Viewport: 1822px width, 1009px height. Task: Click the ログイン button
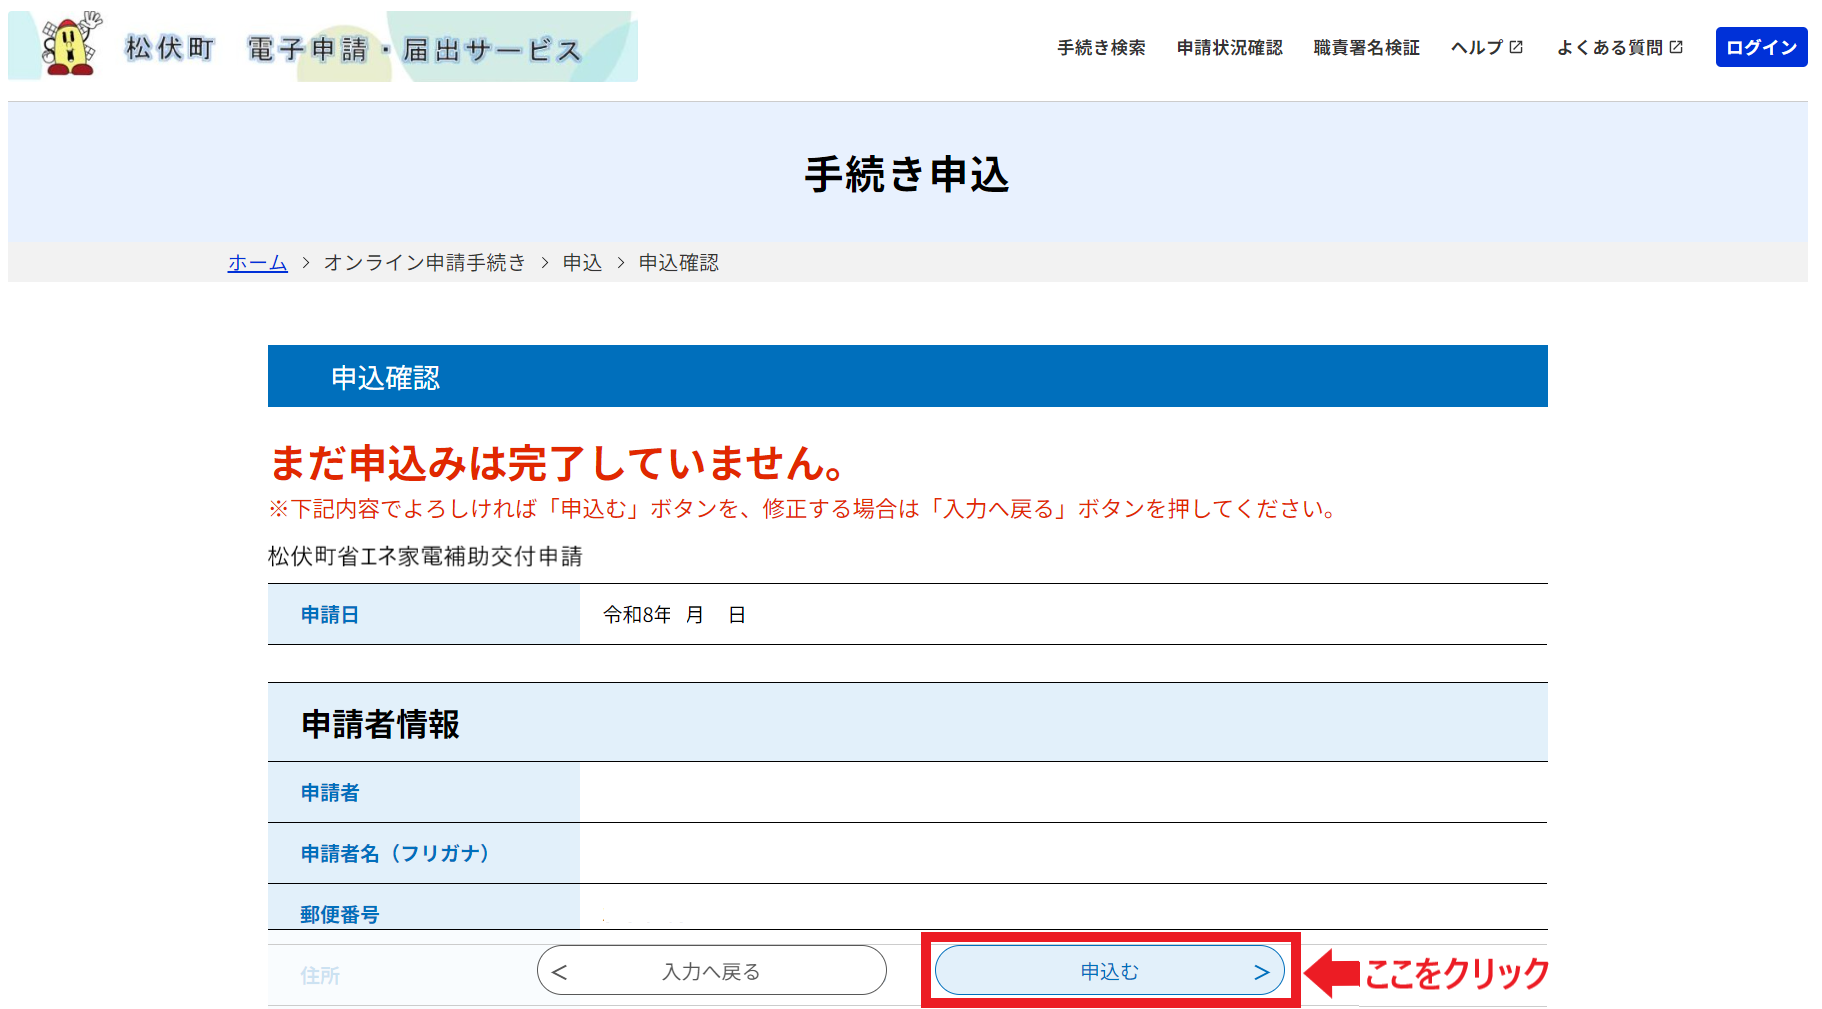1761,47
